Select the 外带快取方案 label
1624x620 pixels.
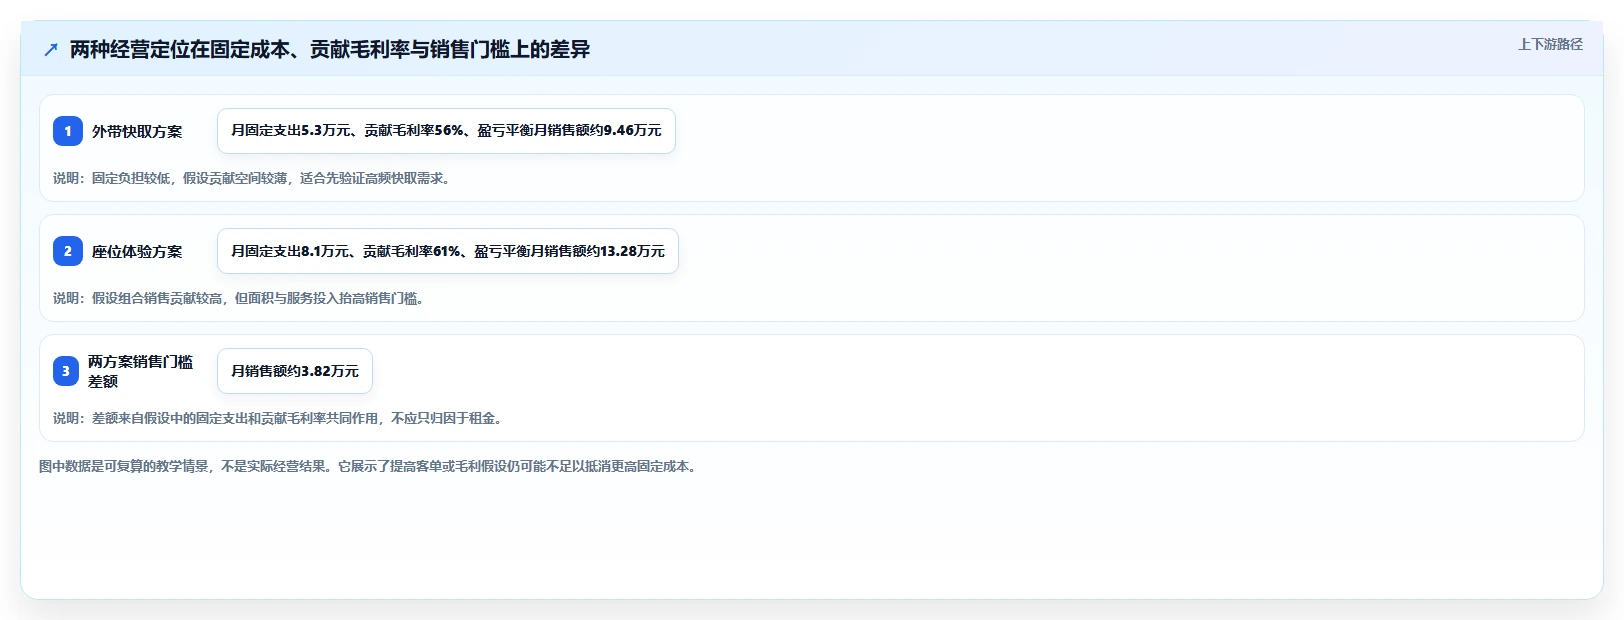pyautogui.click(x=137, y=131)
